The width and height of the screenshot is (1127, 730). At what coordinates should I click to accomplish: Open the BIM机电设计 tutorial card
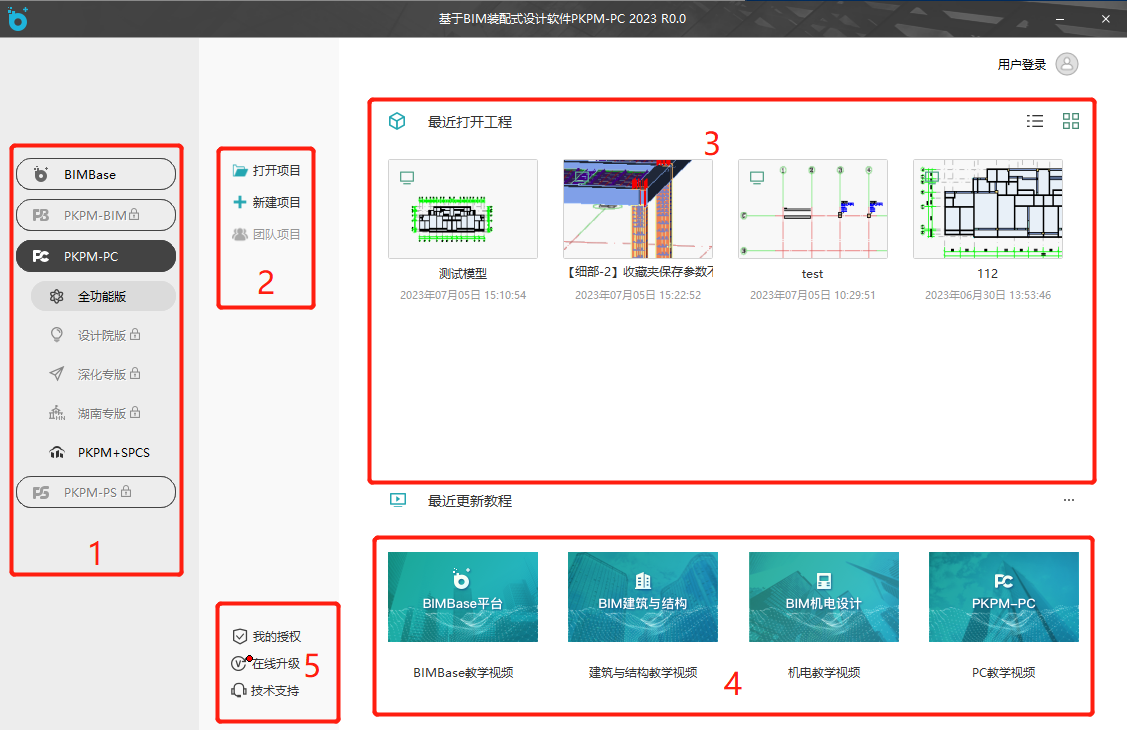pyautogui.click(x=824, y=597)
